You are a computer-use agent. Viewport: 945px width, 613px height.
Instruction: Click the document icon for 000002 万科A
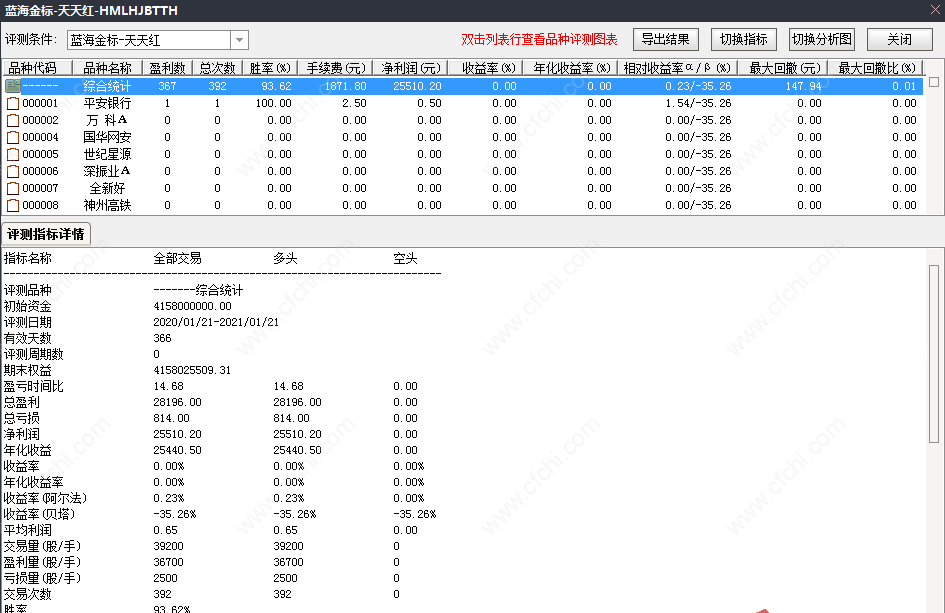pyautogui.click(x=13, y=120)
